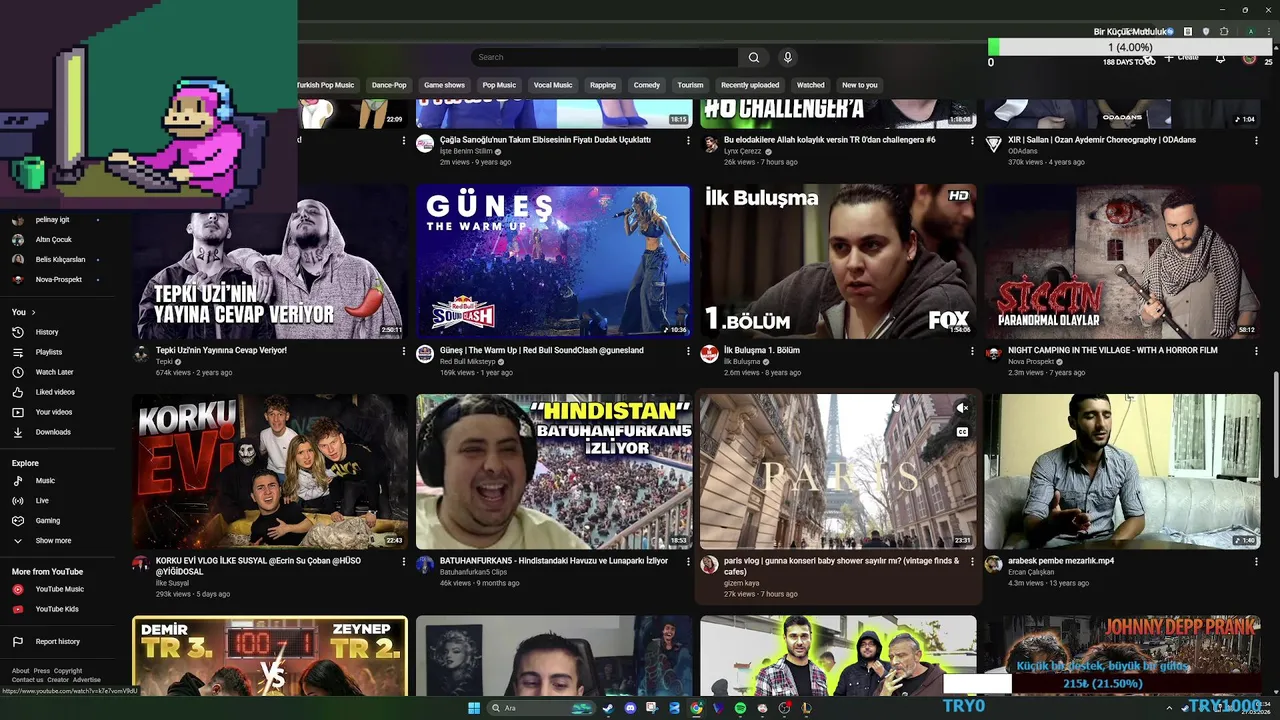Open Batuhanfurkan5 Clips channel avatar
This screenshot has width=1280, height=720.
[x=425, y=564]
